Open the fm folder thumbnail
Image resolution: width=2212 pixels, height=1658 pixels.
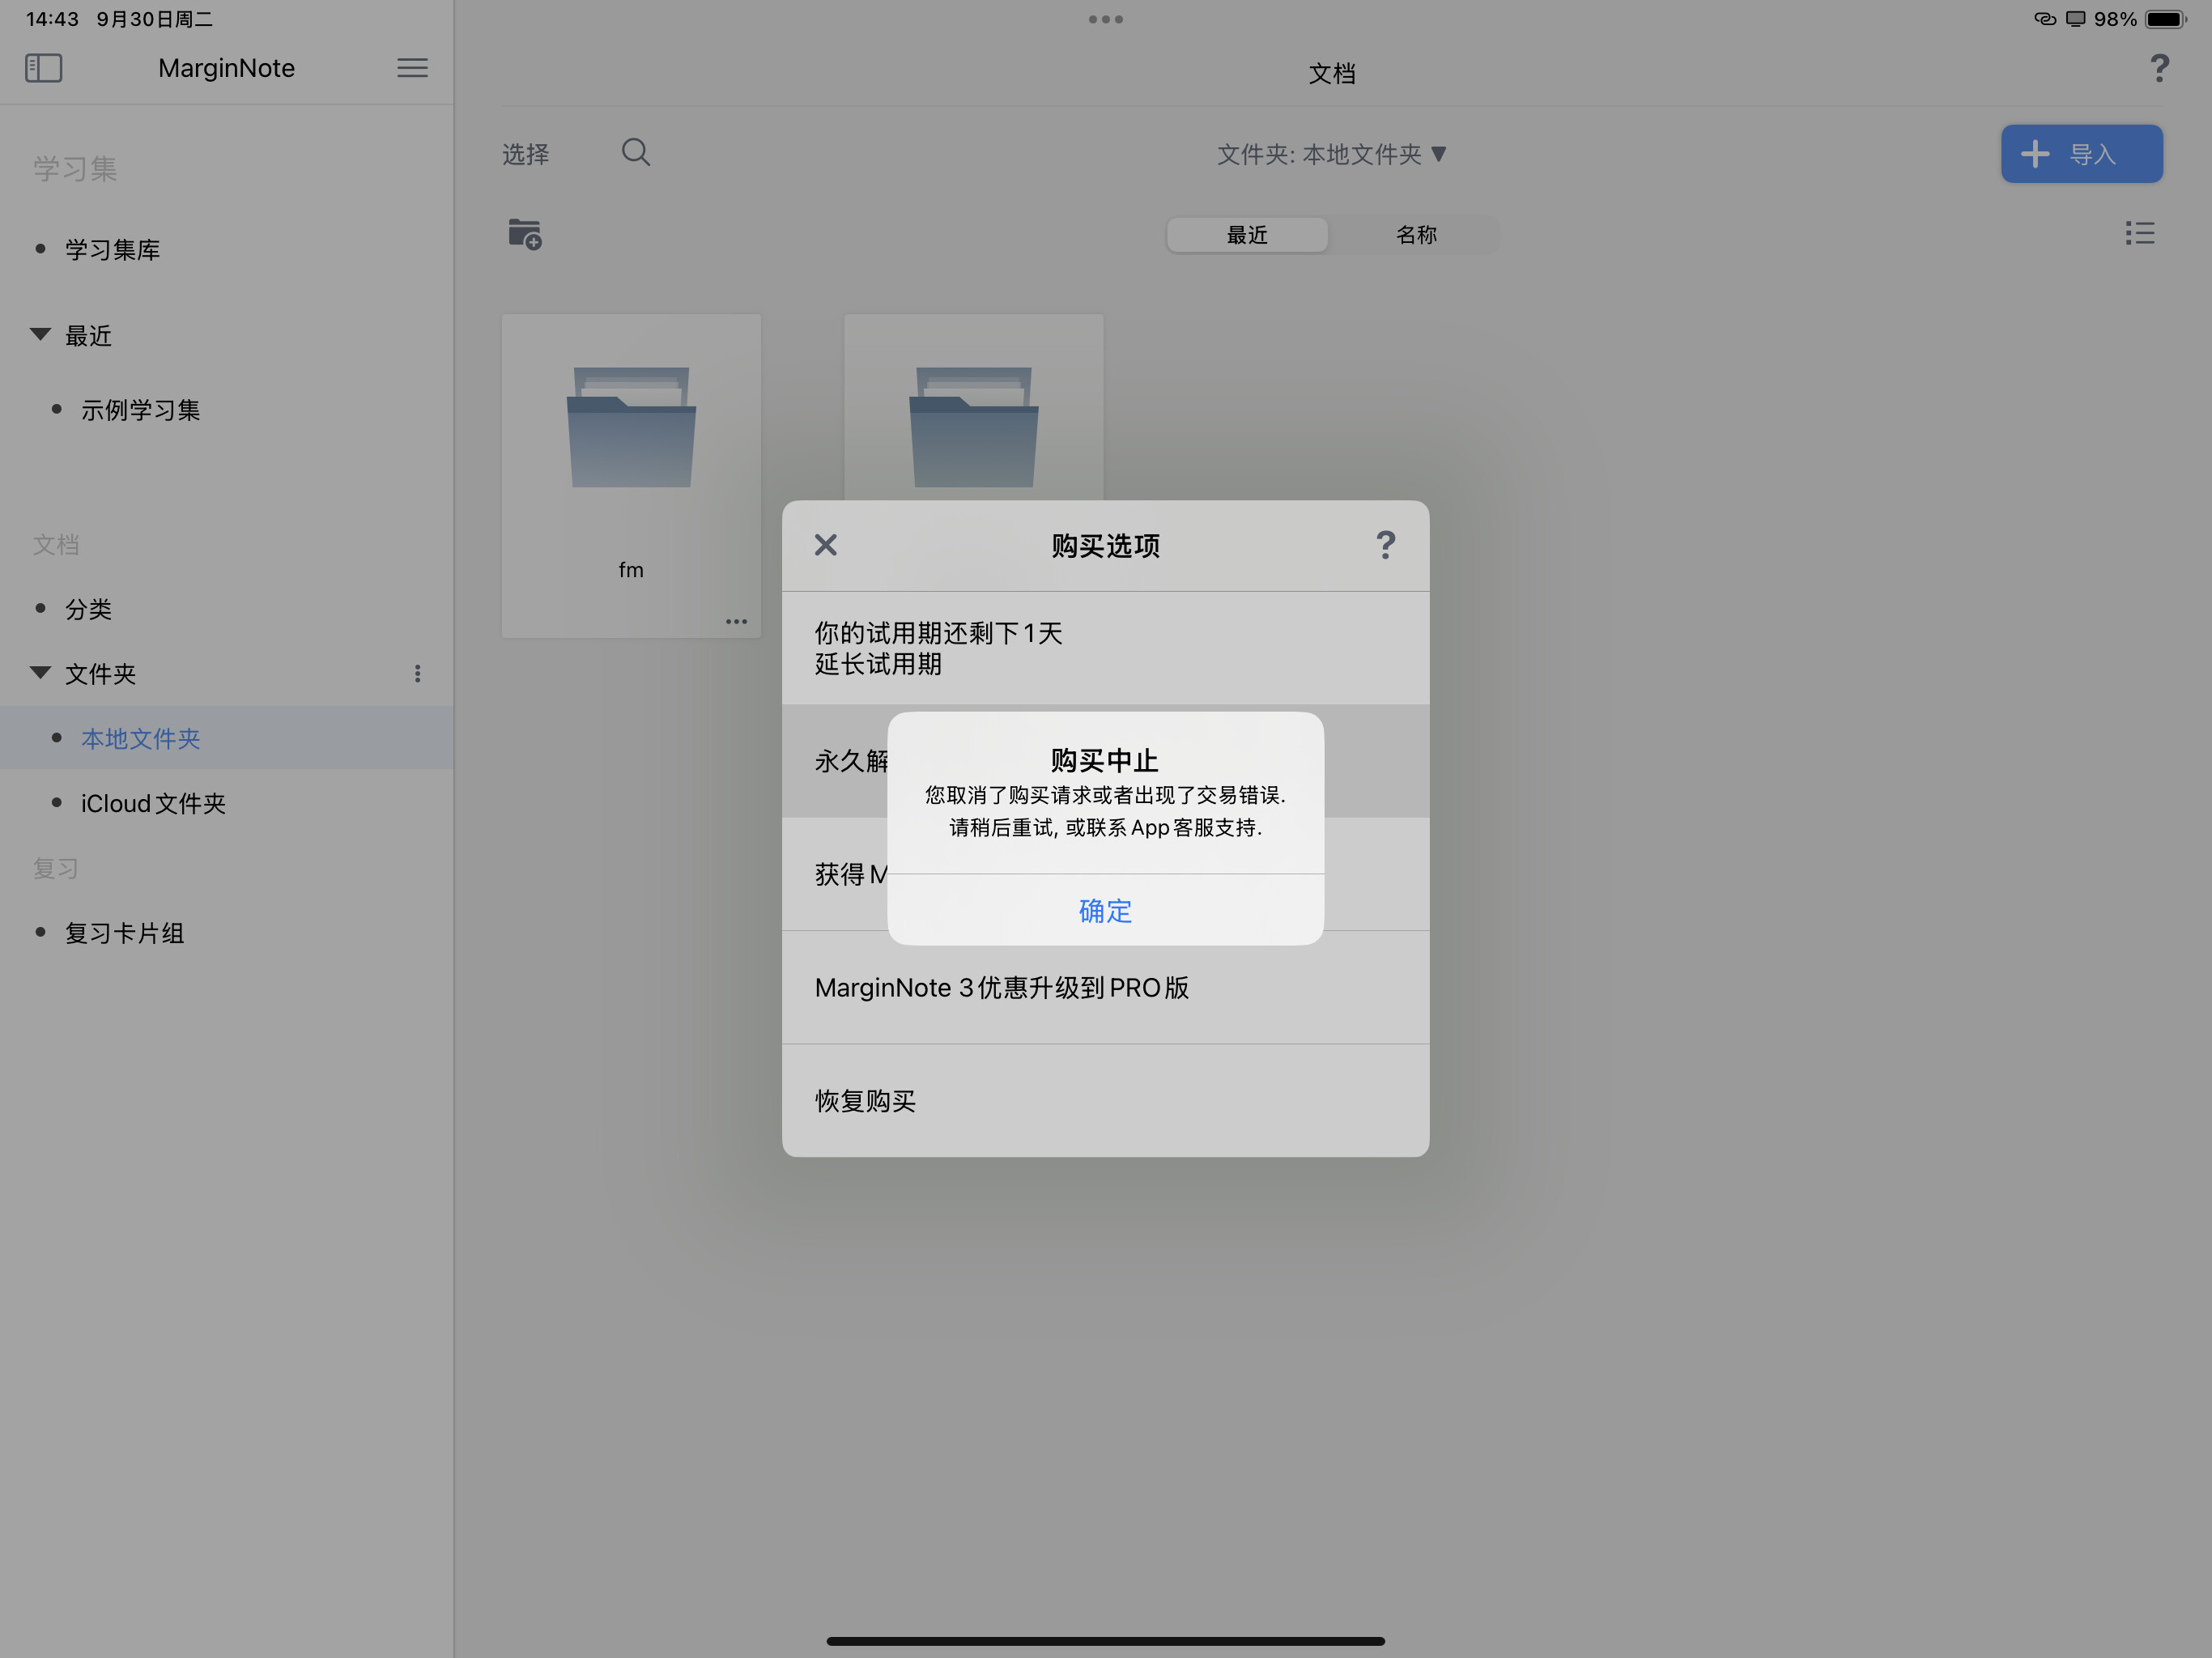click(631, 475)
